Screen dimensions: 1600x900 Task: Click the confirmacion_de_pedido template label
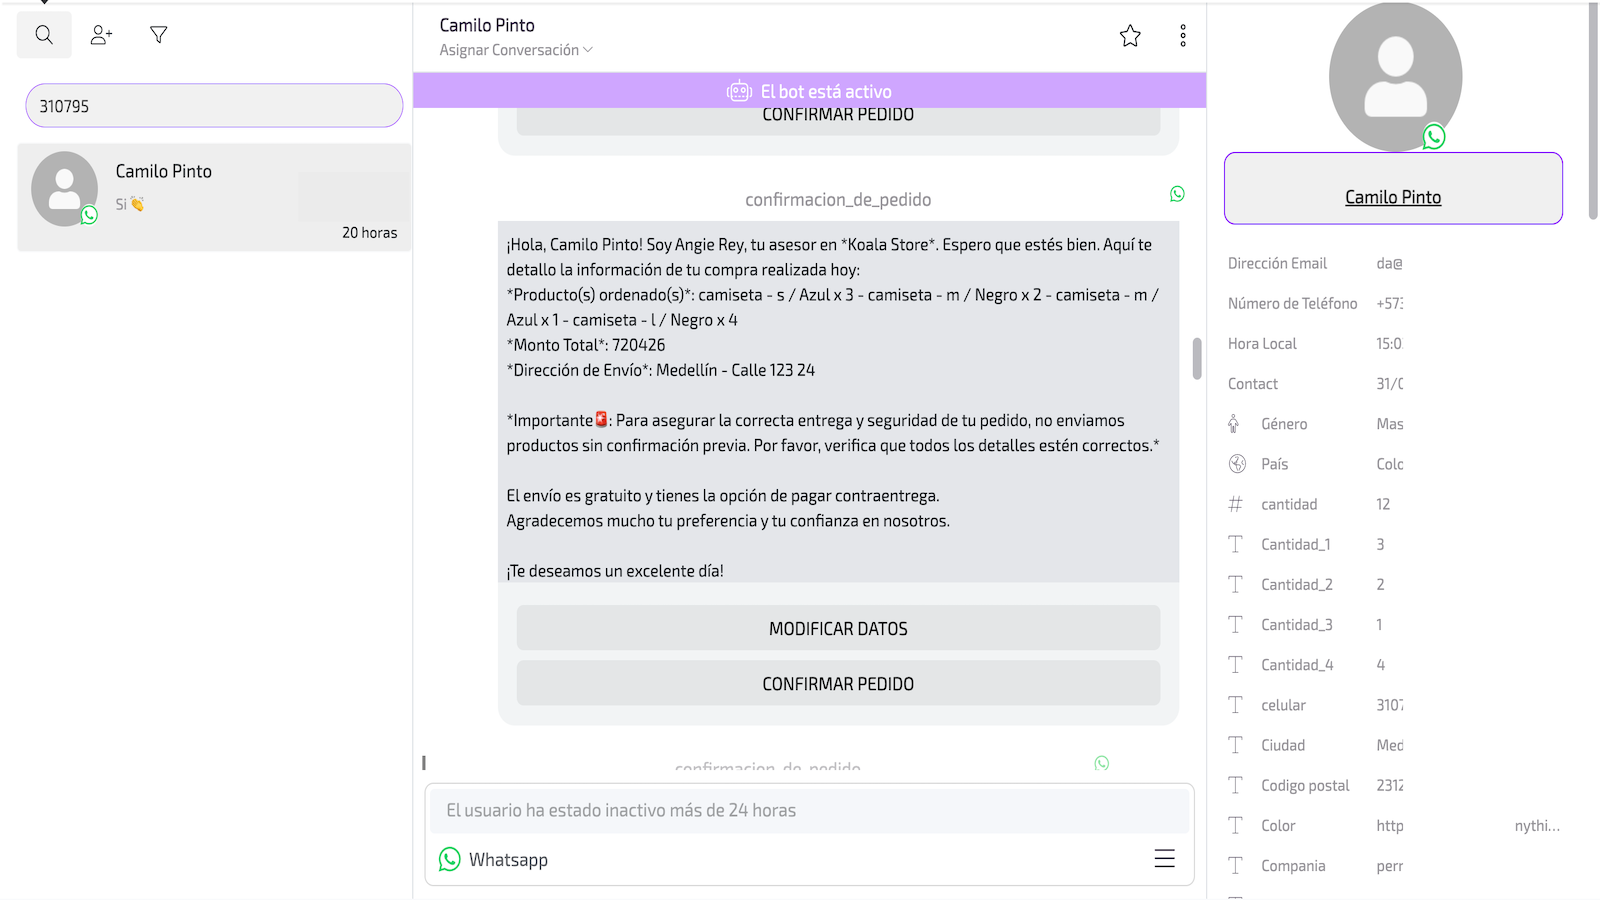(838, 199)
